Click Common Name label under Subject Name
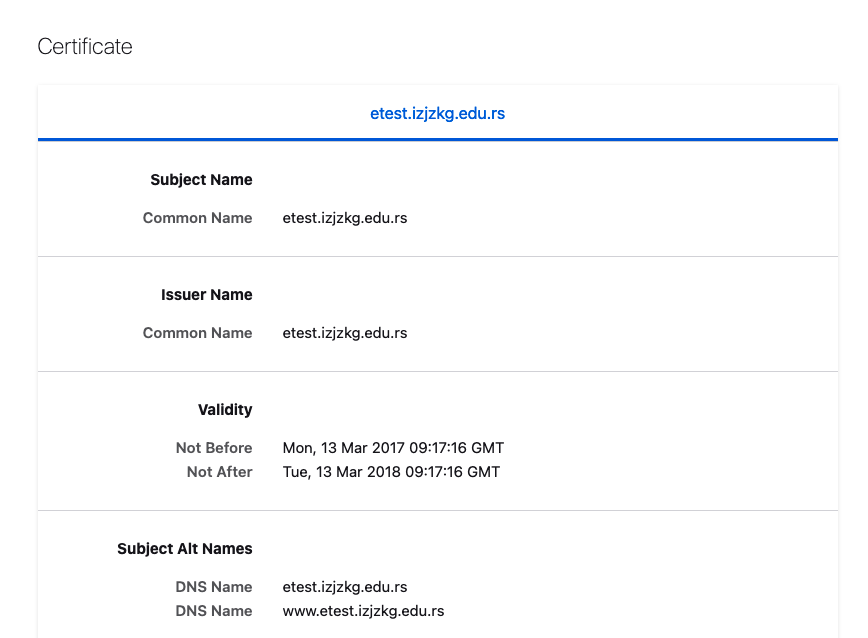The height and width of the screenshot is (638, 868). coord(197,218)
